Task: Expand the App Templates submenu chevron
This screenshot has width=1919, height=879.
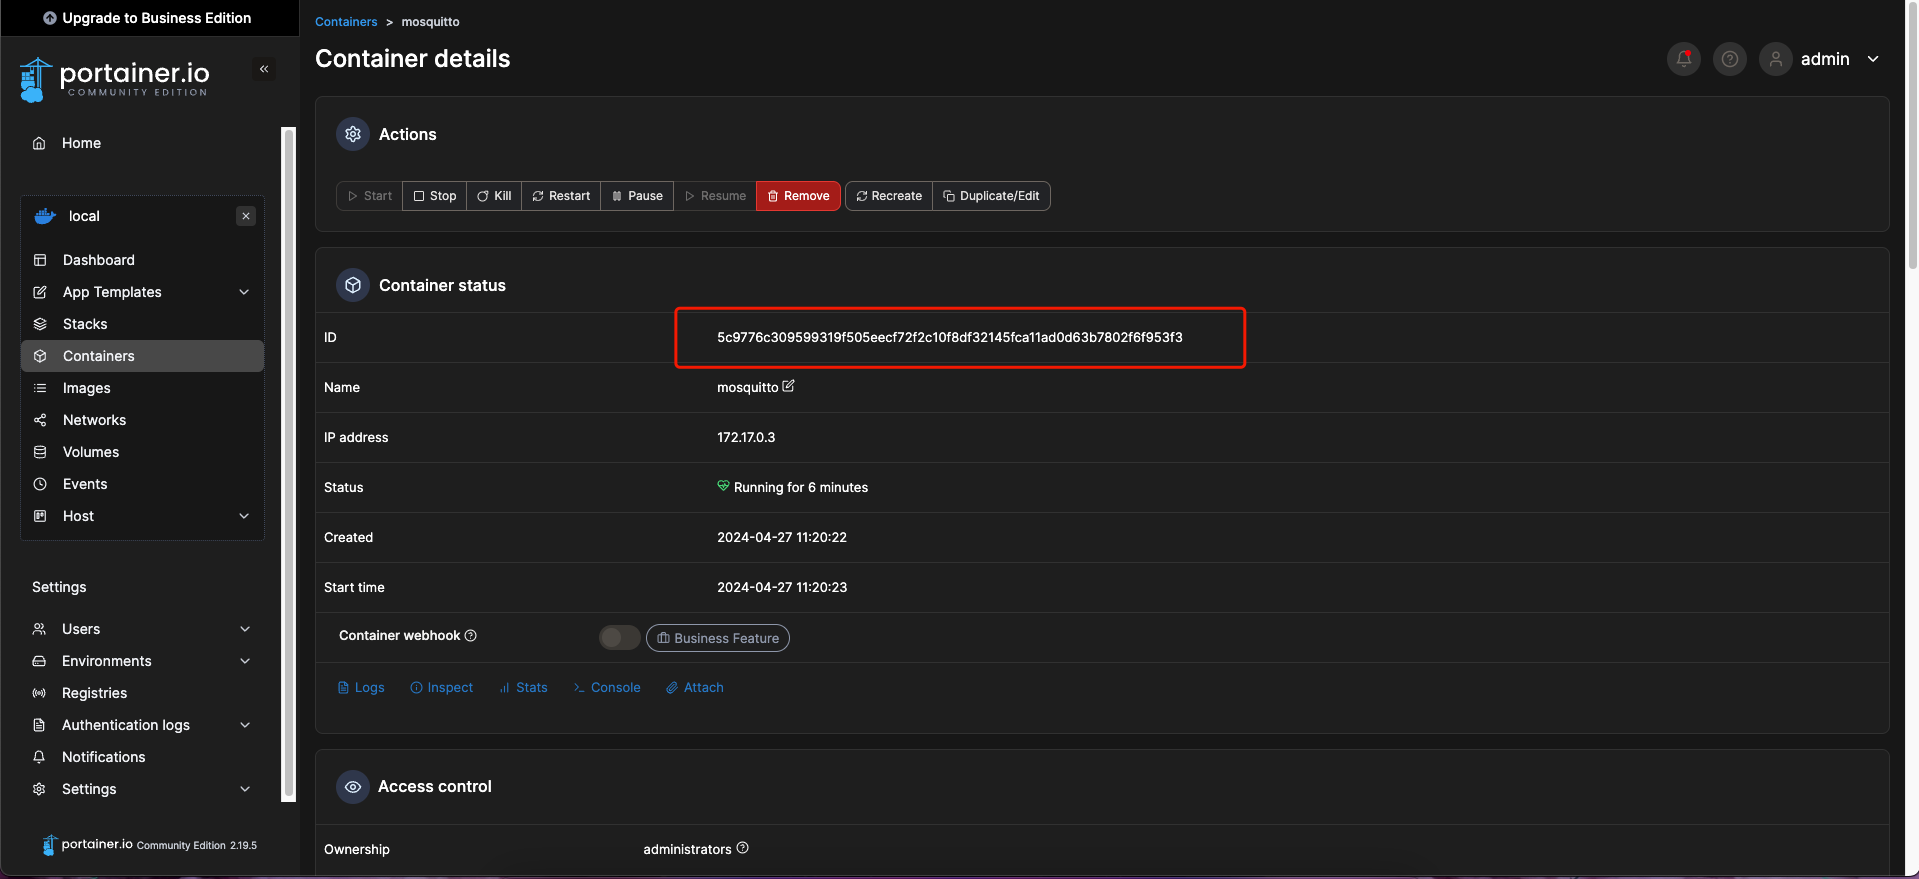Action: click(244, 292)
